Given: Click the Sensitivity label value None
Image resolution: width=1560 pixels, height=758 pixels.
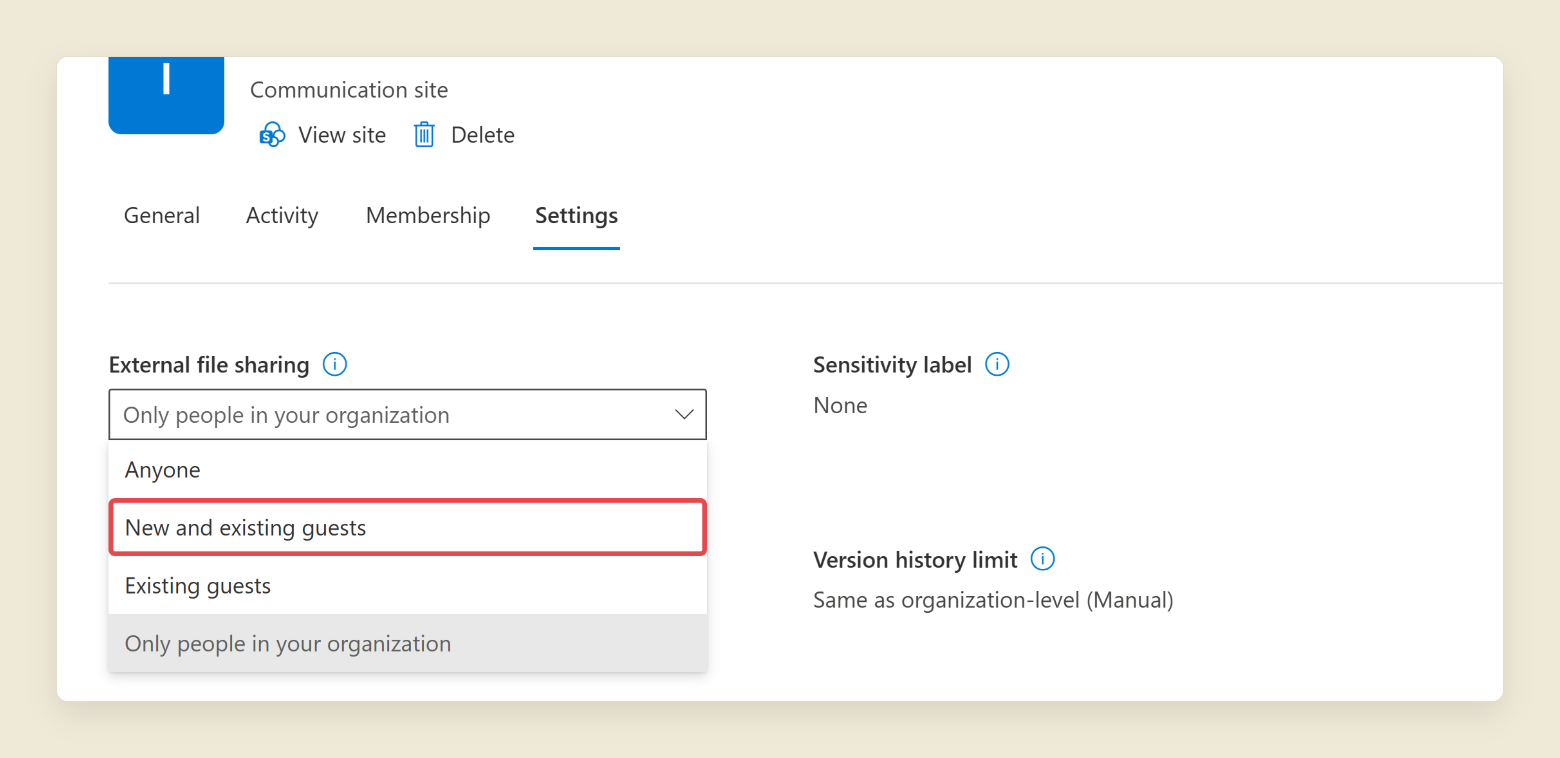Looking at the screenshot, I should (x=840, y=405).
